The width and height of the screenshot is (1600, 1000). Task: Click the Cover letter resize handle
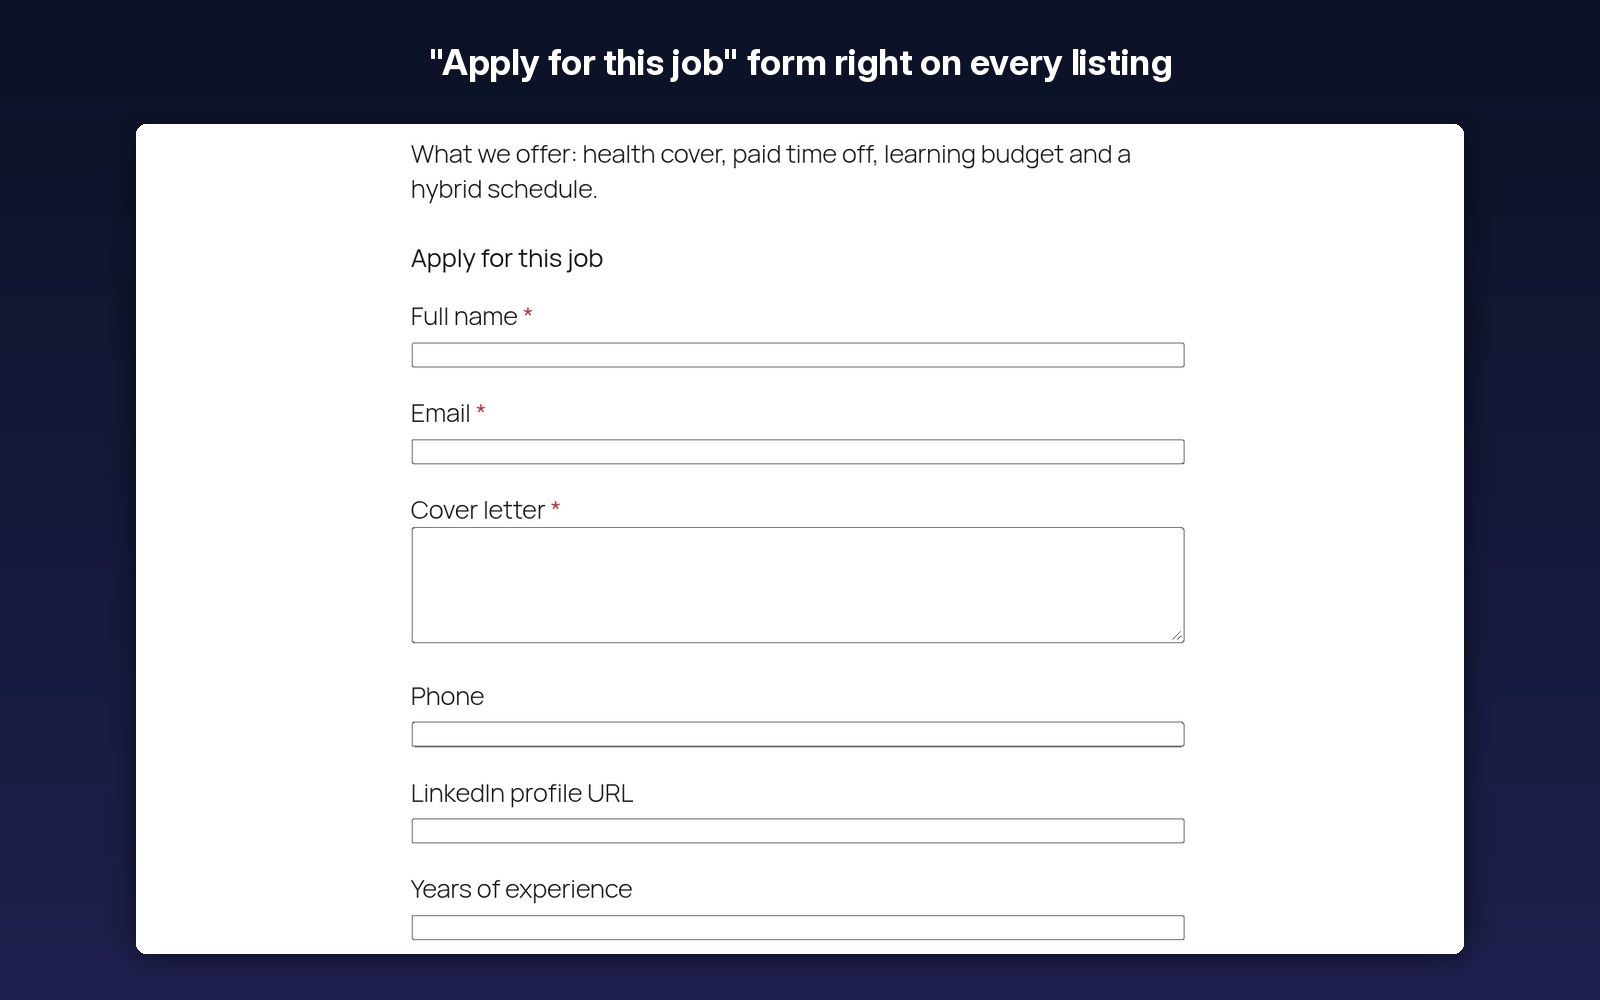pos(1177,635)
